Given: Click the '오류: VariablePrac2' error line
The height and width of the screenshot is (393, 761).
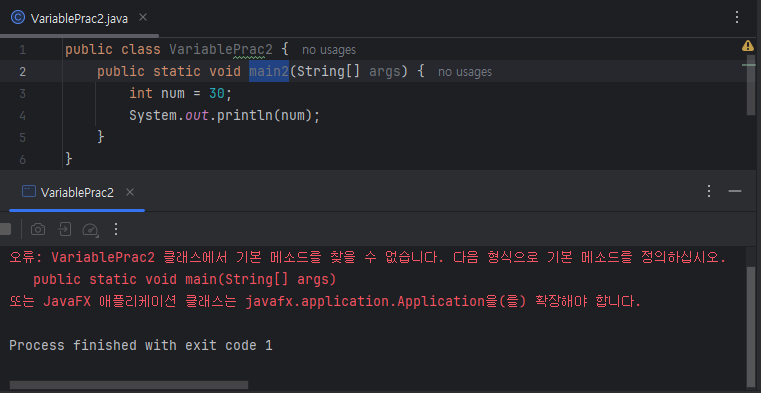Looking at the screenshot, I should pyautogui.click(x=367, y=257).
